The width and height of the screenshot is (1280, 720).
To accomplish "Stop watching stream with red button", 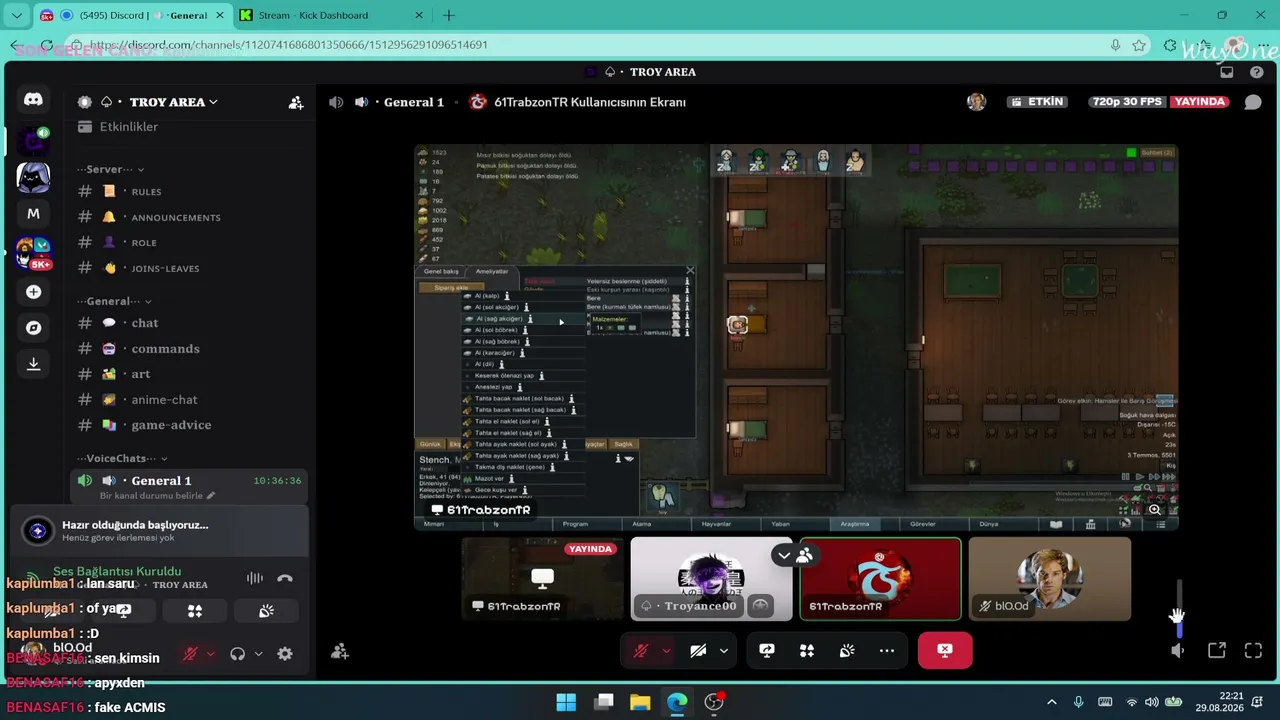I will pos(945,651).
